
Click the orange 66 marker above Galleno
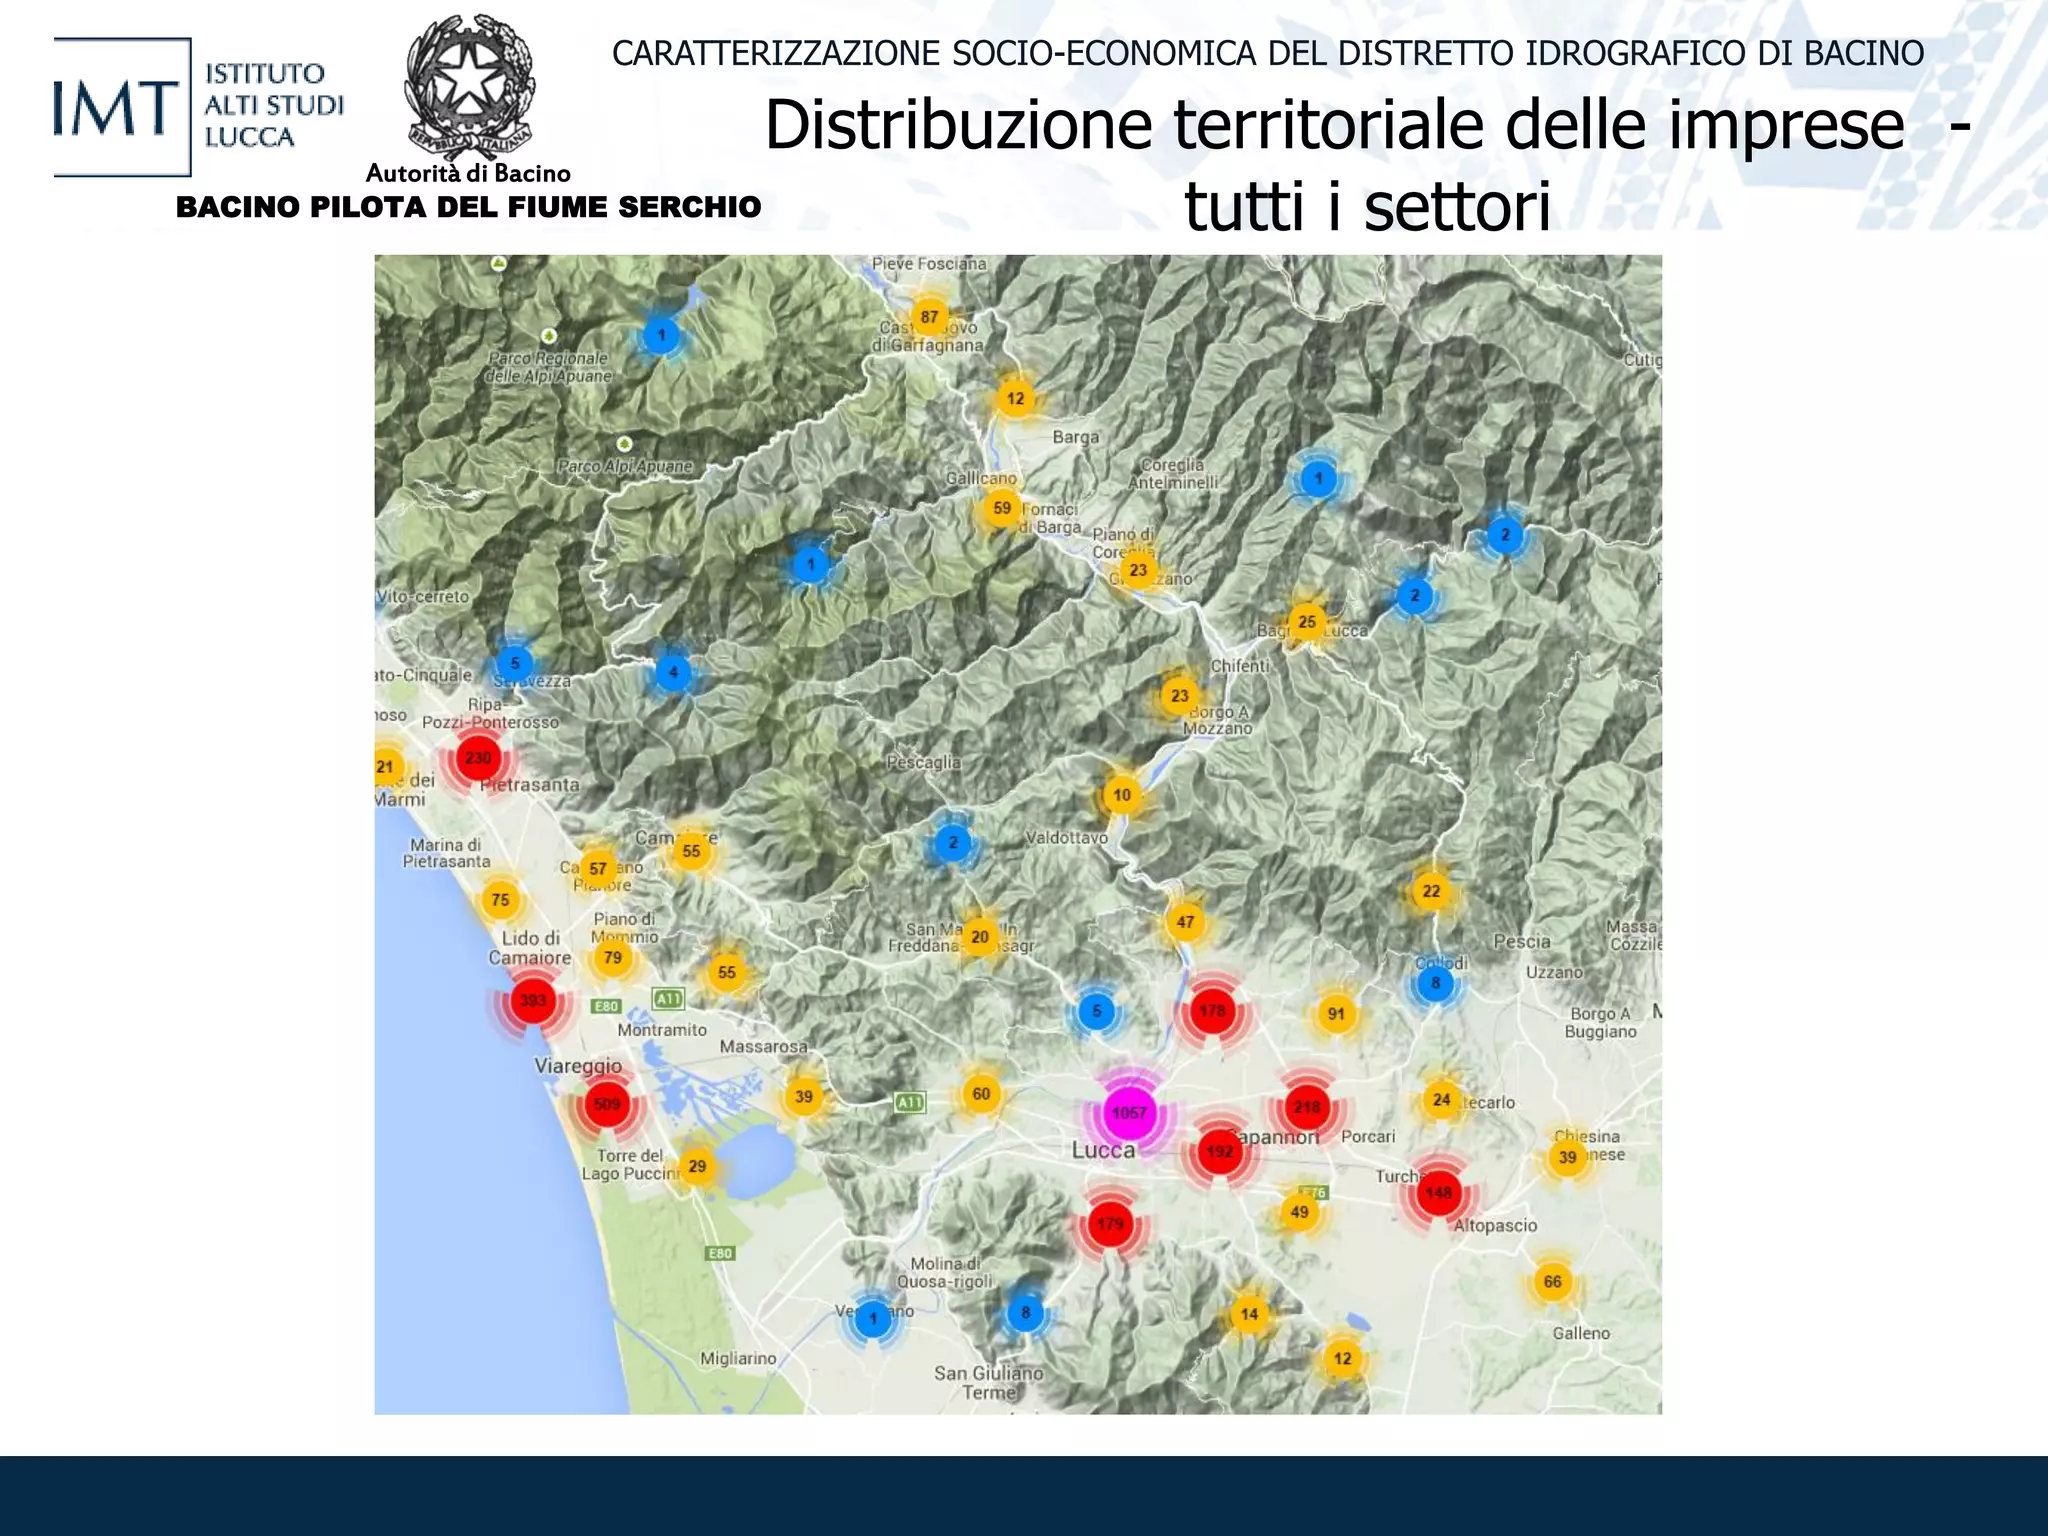point(1552,1282)
